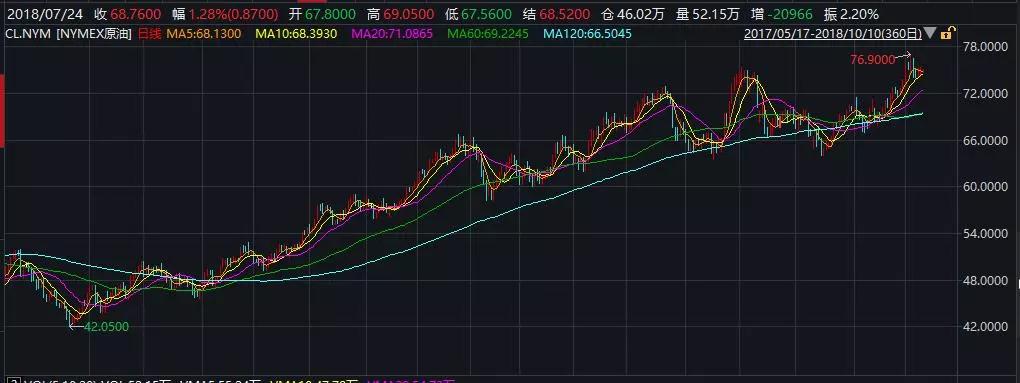The width and height of the screenshot is (1020, 383).
Task: Click the 48.0000 price axis label
Action: point(986,280)
